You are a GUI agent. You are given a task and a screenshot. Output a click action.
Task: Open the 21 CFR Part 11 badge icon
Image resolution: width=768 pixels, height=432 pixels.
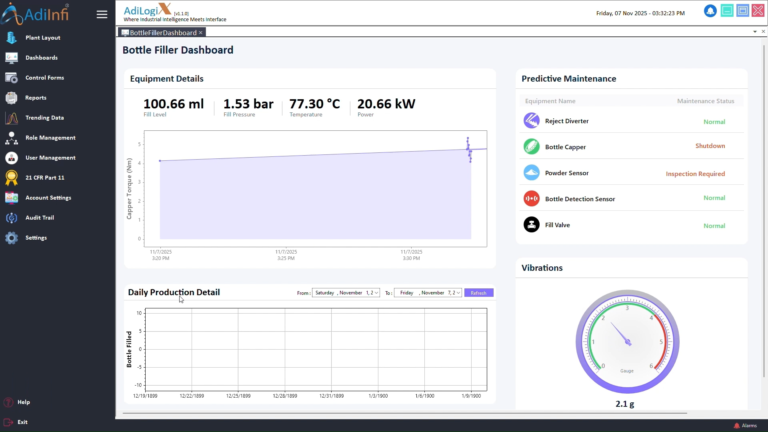coord(12,178)
